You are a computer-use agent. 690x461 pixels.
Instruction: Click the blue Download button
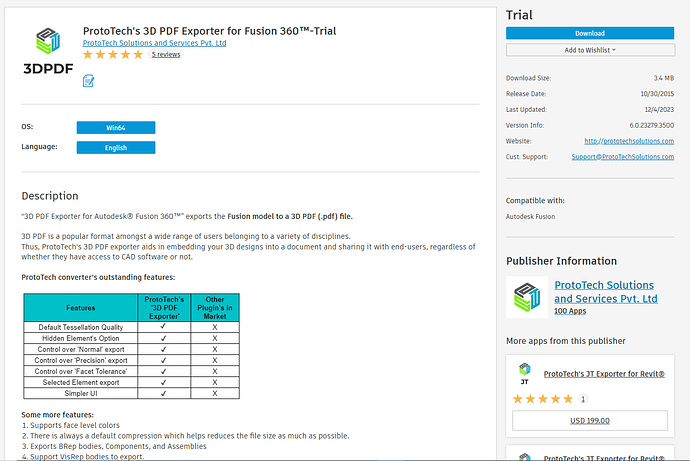(590, 33)
